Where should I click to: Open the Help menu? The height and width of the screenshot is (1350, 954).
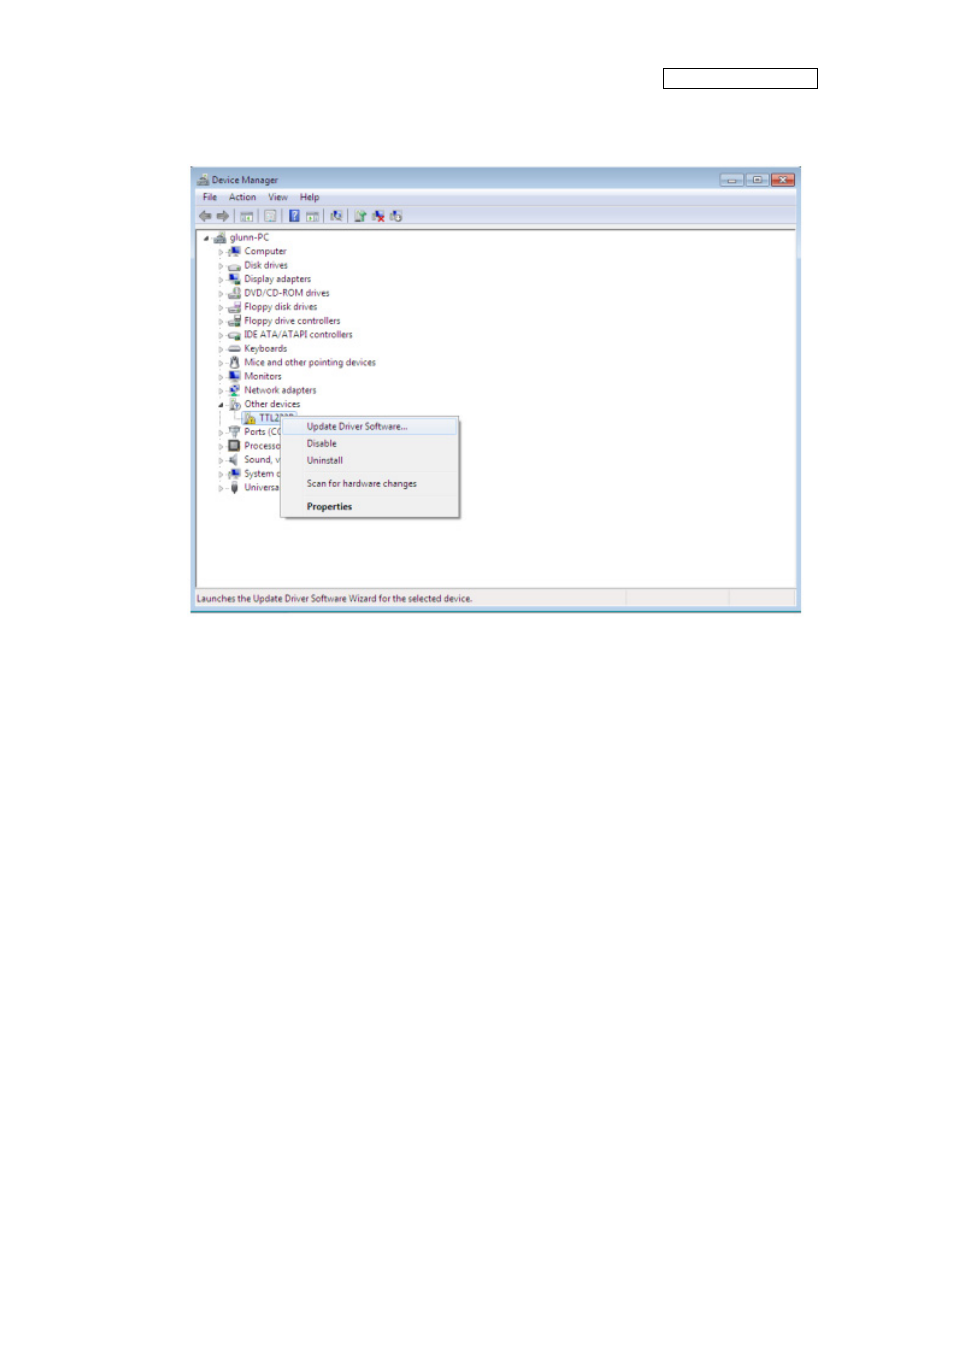click(310, 198)
